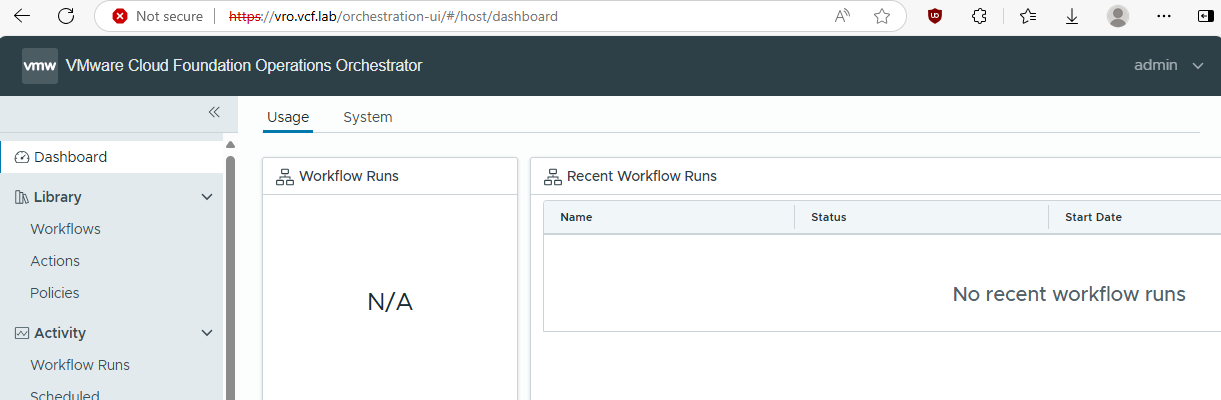Image resolution: width=1221 pixels, height=400 pixels.
Task: Open the browser Settings and more menu
Action: 1163,16
